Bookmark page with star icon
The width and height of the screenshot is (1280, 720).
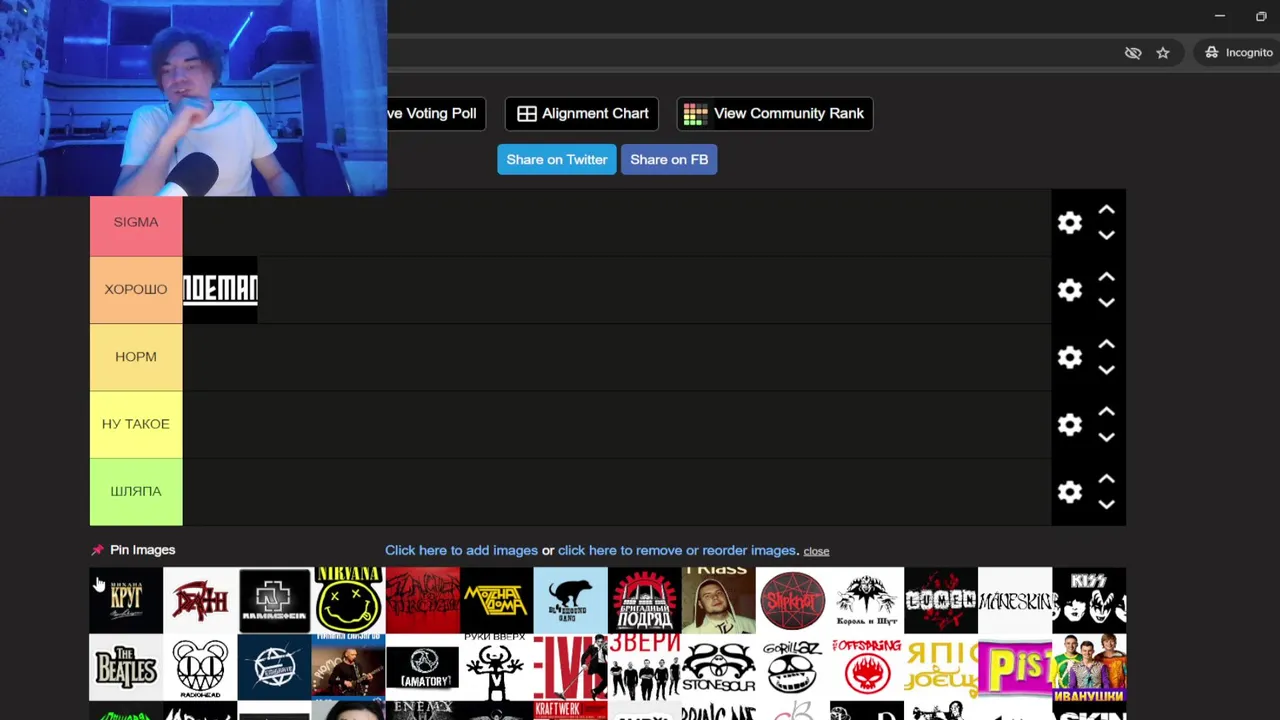(1163, 53)
